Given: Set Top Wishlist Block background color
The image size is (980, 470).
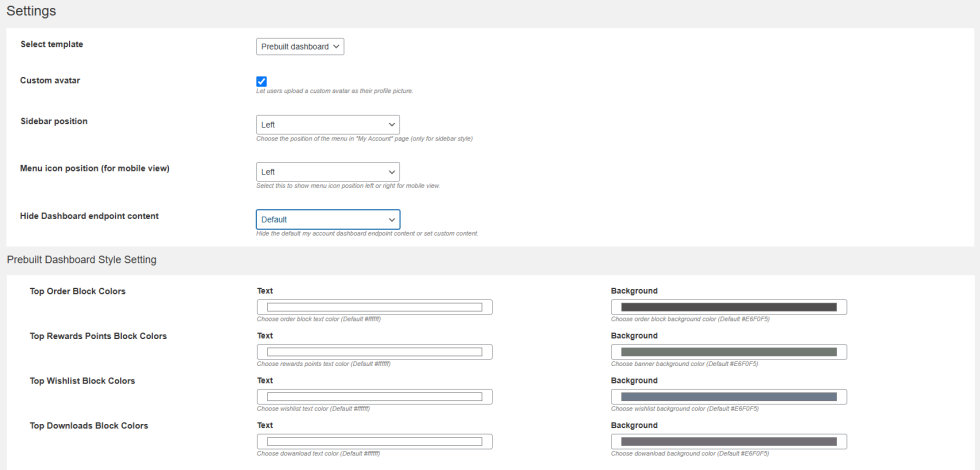Looking at the screenshot, I should coord(729,397).
